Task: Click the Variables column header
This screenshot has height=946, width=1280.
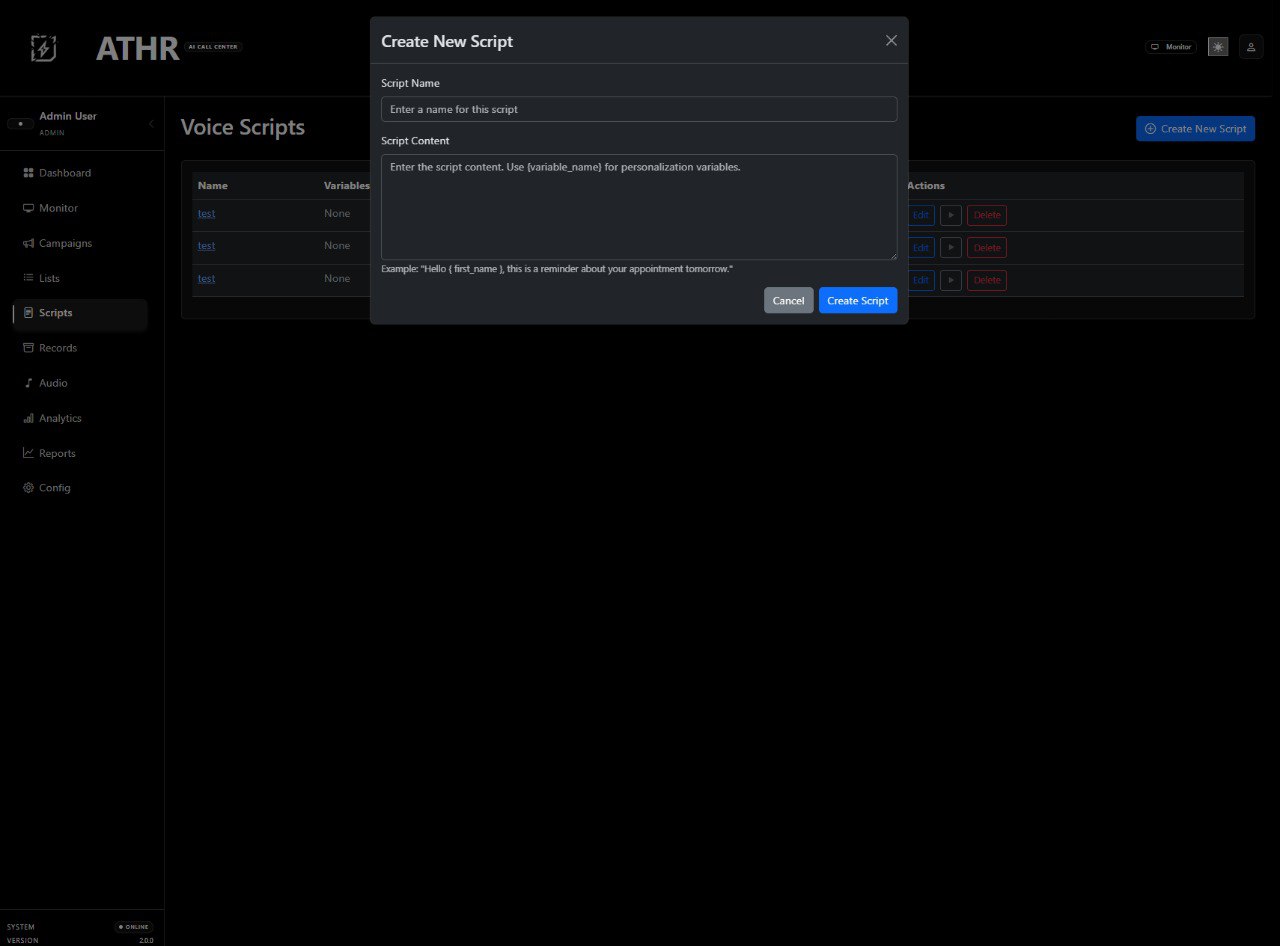Action: click(x=347, y=186)
